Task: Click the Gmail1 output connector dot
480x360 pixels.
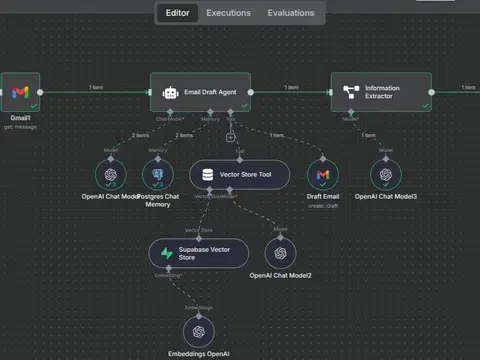Action: tap(40, 92)
